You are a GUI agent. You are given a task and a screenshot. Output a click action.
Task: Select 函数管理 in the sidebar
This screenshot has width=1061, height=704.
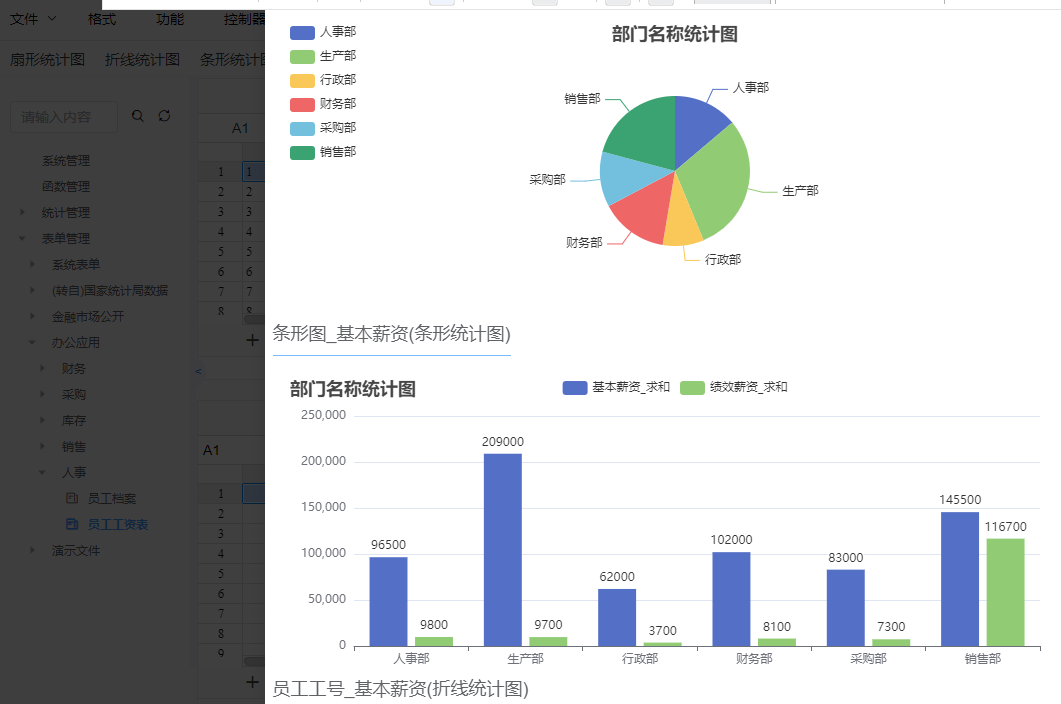tap(65, 187)
